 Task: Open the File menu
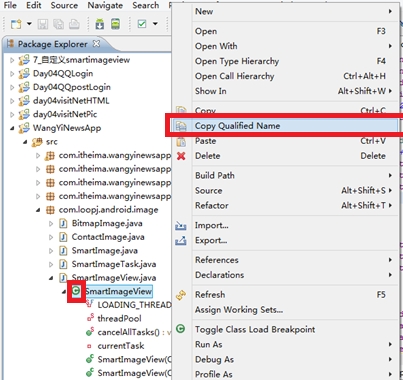10,5
